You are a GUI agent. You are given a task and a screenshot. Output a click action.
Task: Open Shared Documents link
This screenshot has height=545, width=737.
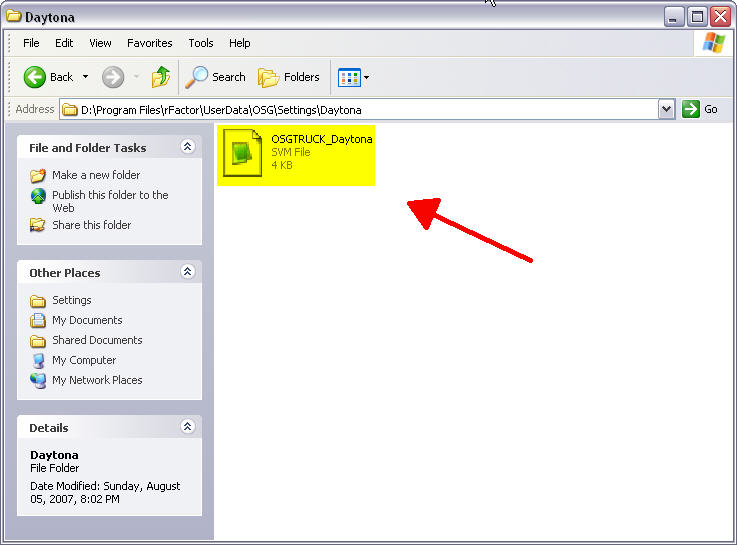click(97, 340)
